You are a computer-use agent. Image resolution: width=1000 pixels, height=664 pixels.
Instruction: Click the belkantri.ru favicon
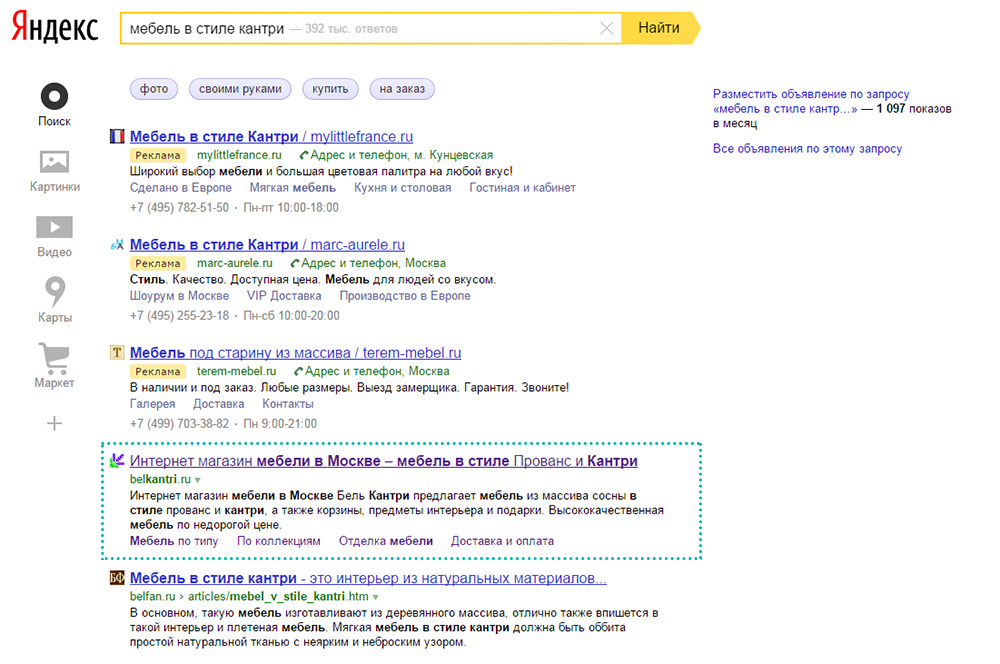(117, 461)
